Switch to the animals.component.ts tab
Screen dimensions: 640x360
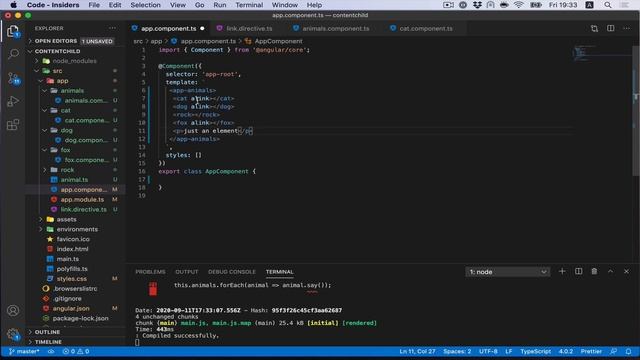point(336,29)
